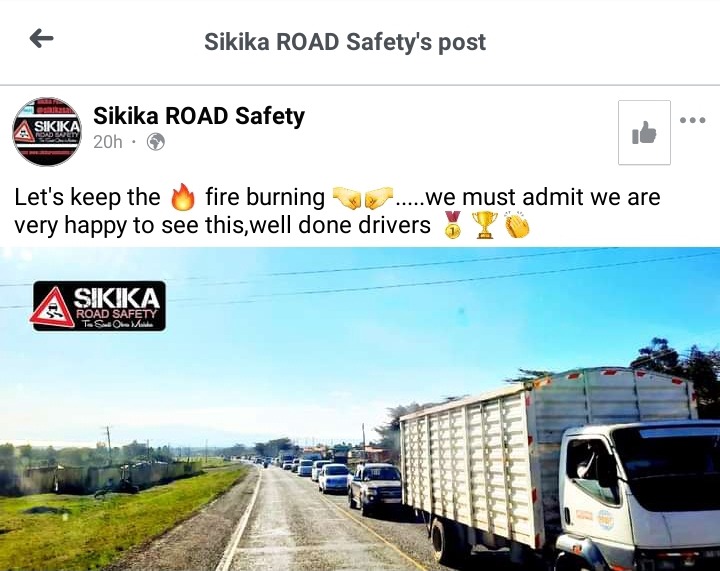
Task: Tap the public globe privacy icon
Action: [156, 142]
